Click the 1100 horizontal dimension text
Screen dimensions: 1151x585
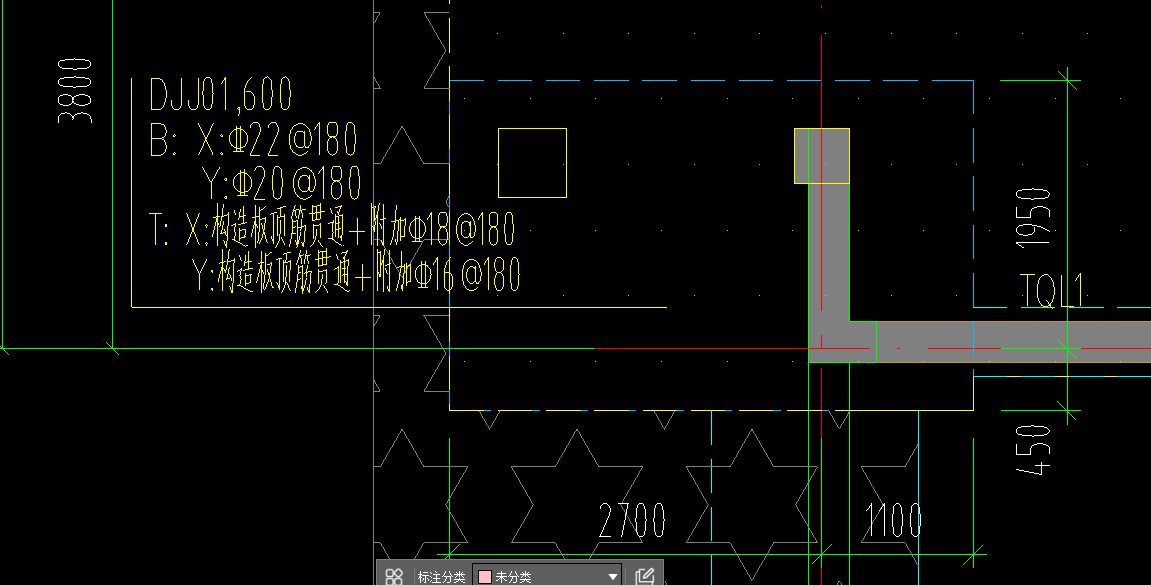[893, 520]
